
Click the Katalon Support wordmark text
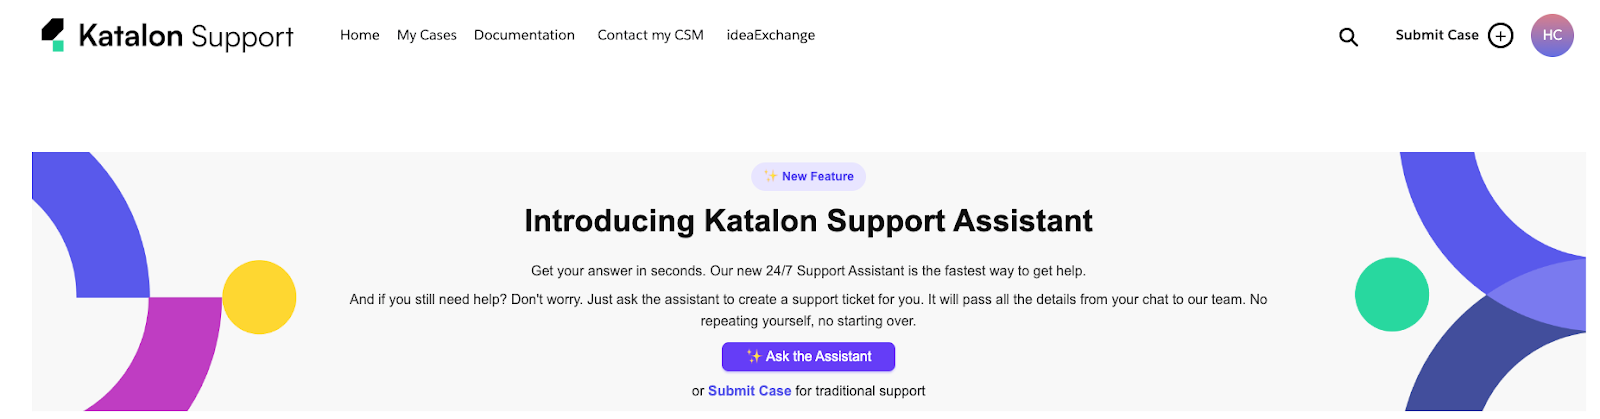186,37
